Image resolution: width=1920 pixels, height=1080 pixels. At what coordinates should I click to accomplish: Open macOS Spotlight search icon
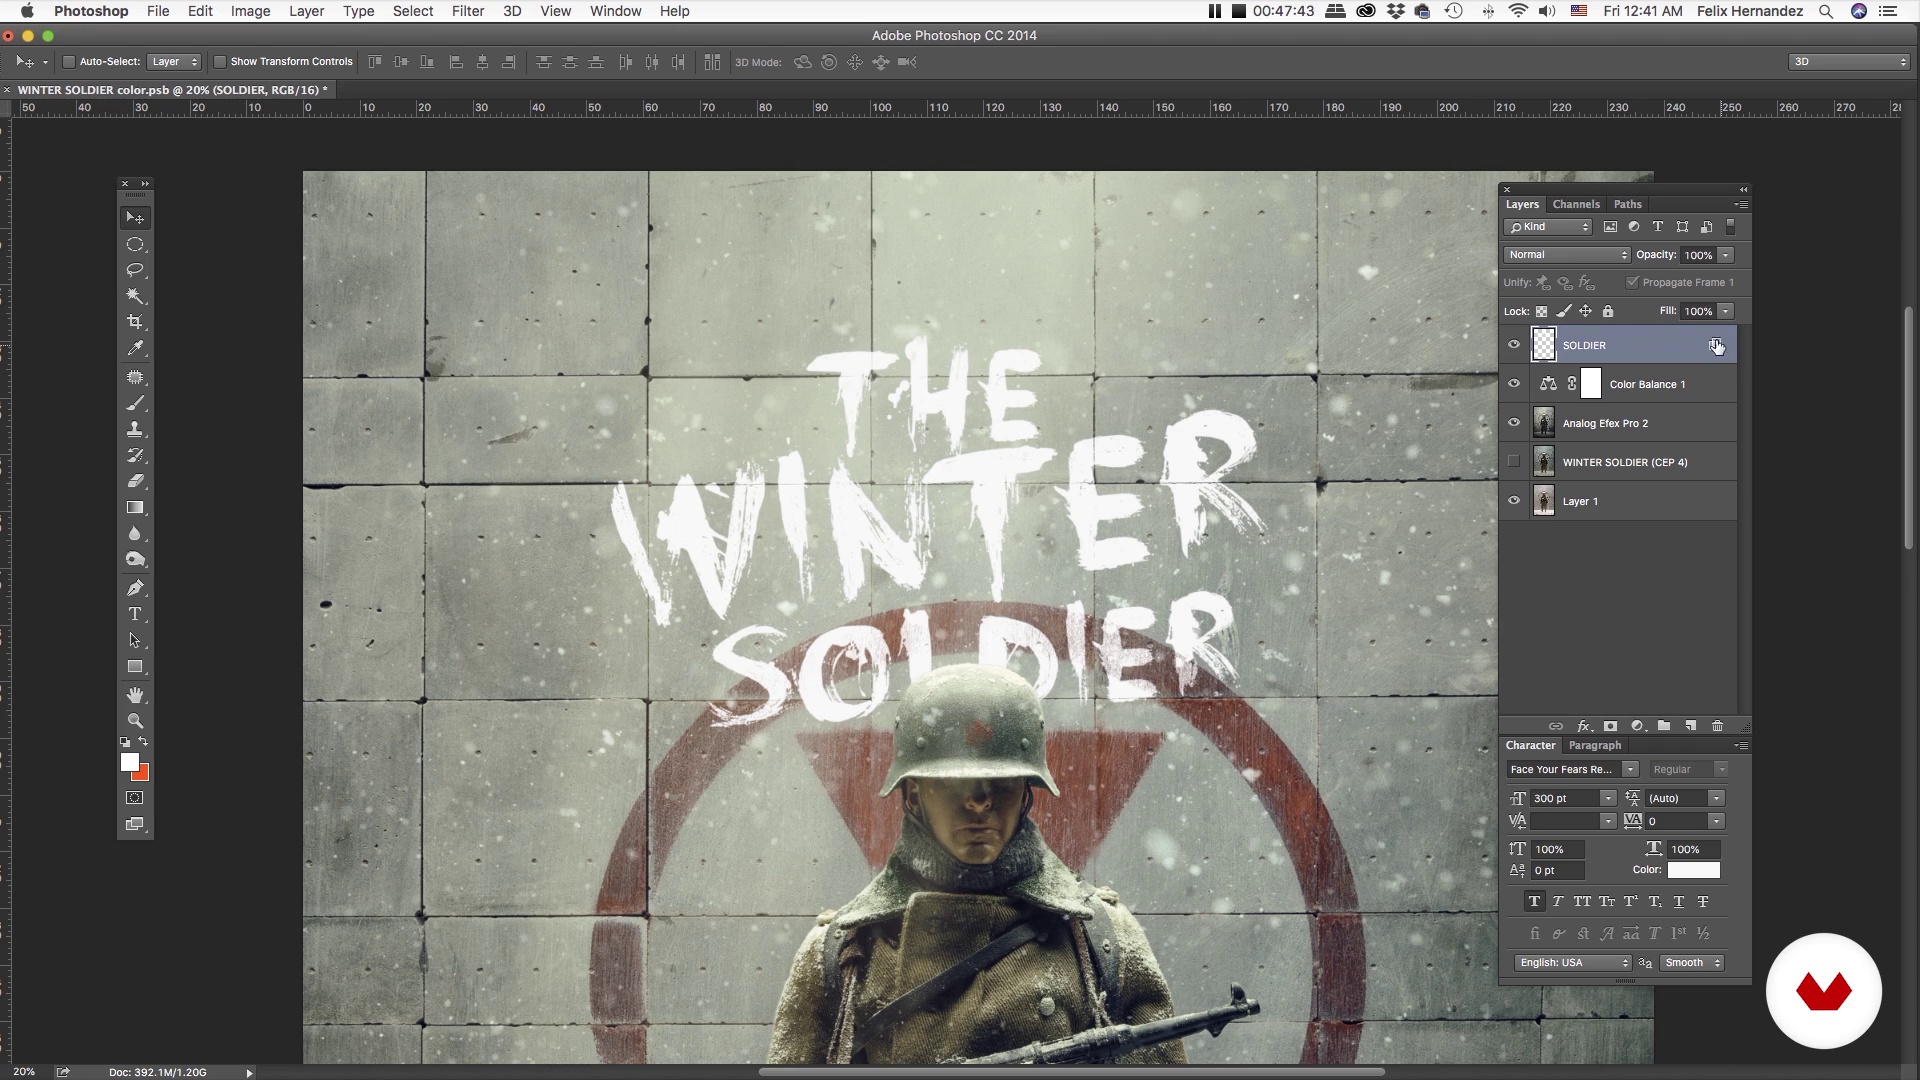coord(1825,11)
